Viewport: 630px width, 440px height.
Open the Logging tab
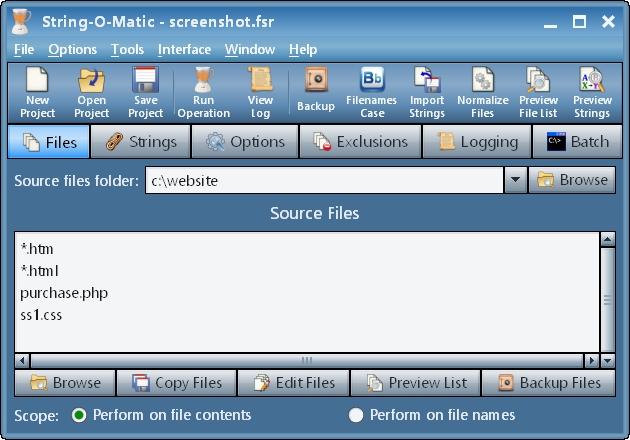[x=477, y=142]
